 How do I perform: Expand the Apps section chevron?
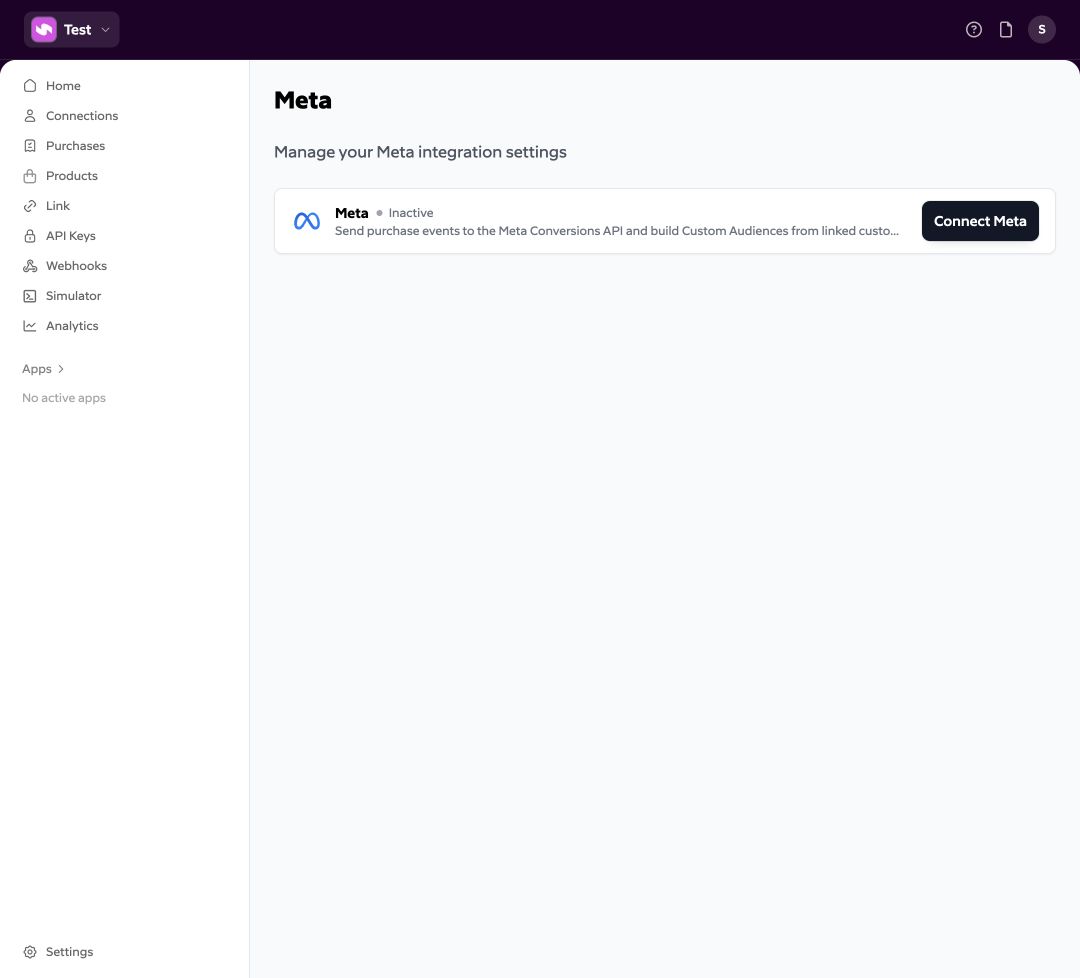coord(61,369)
